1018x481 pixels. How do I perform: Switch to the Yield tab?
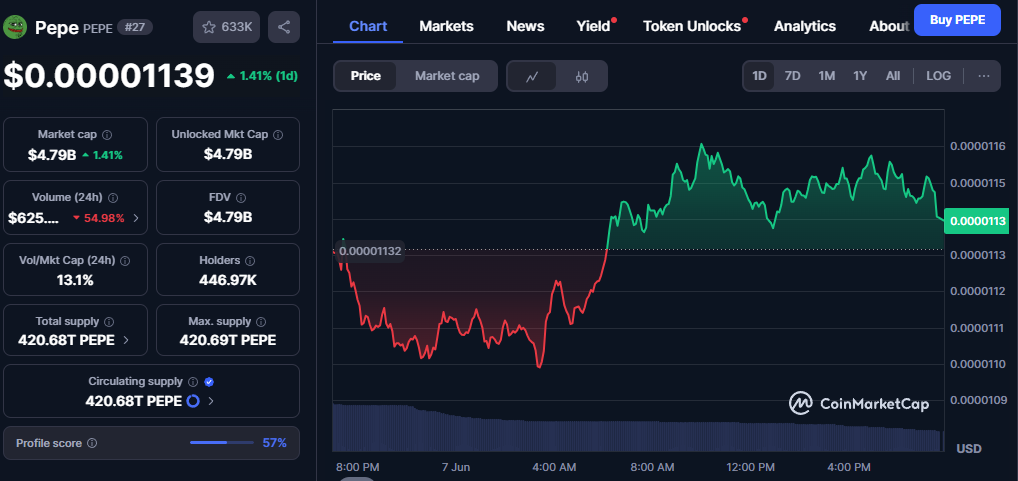(x=593, y=27)
